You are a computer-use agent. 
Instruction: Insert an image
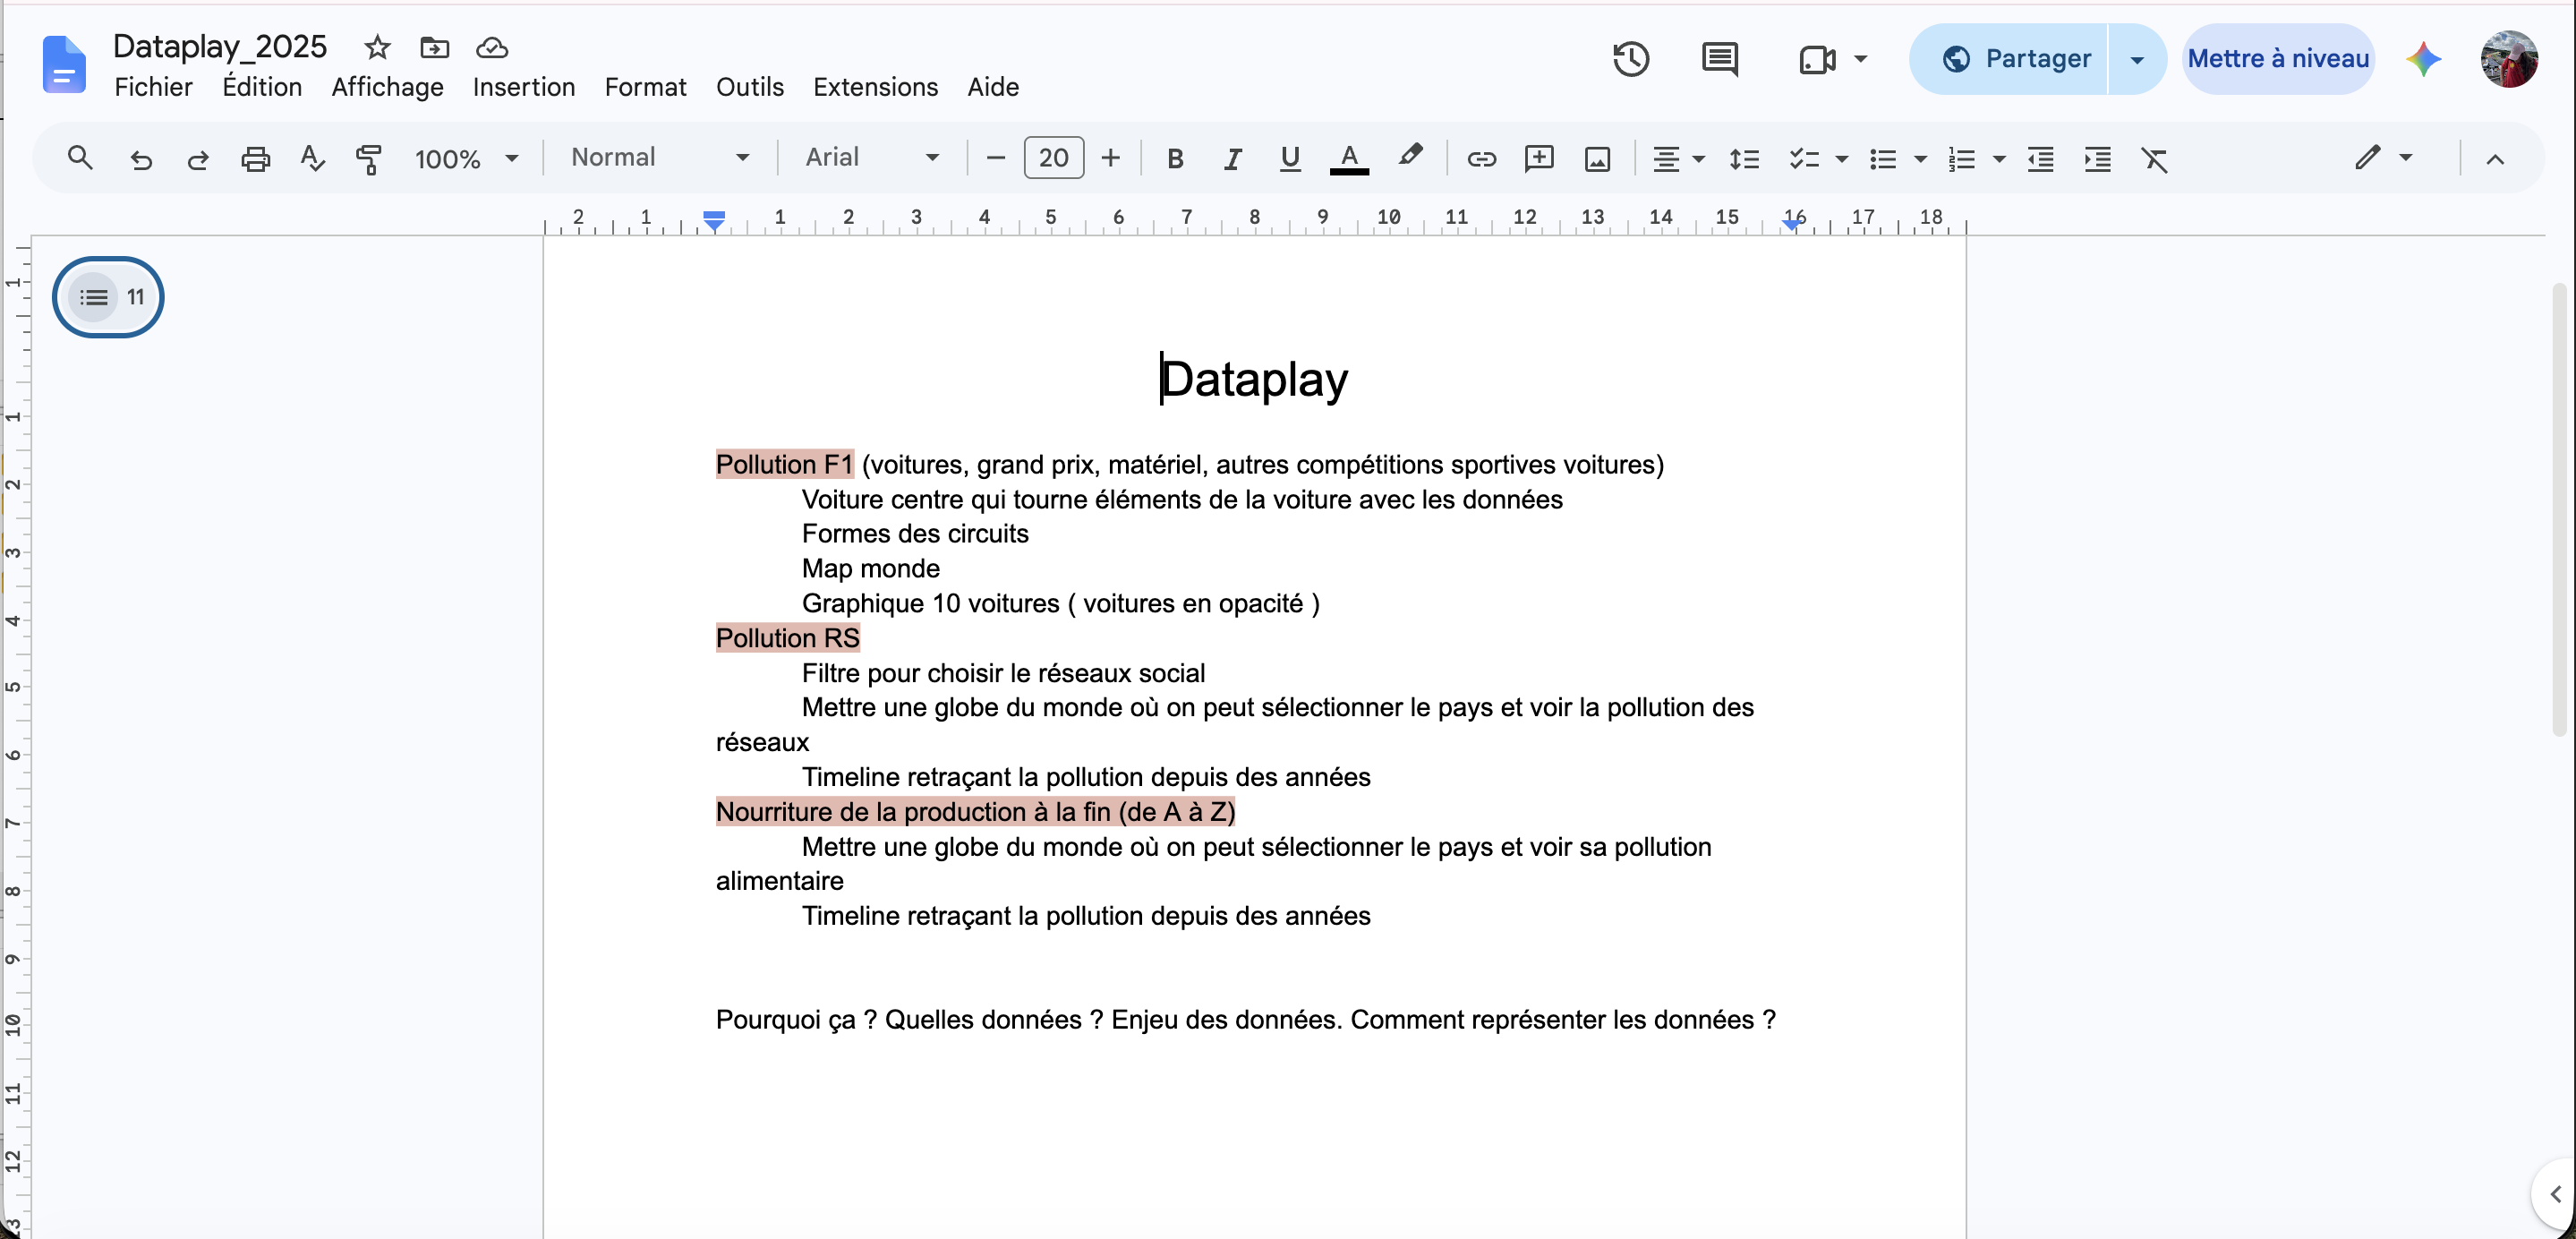[x=1597, y=158]
